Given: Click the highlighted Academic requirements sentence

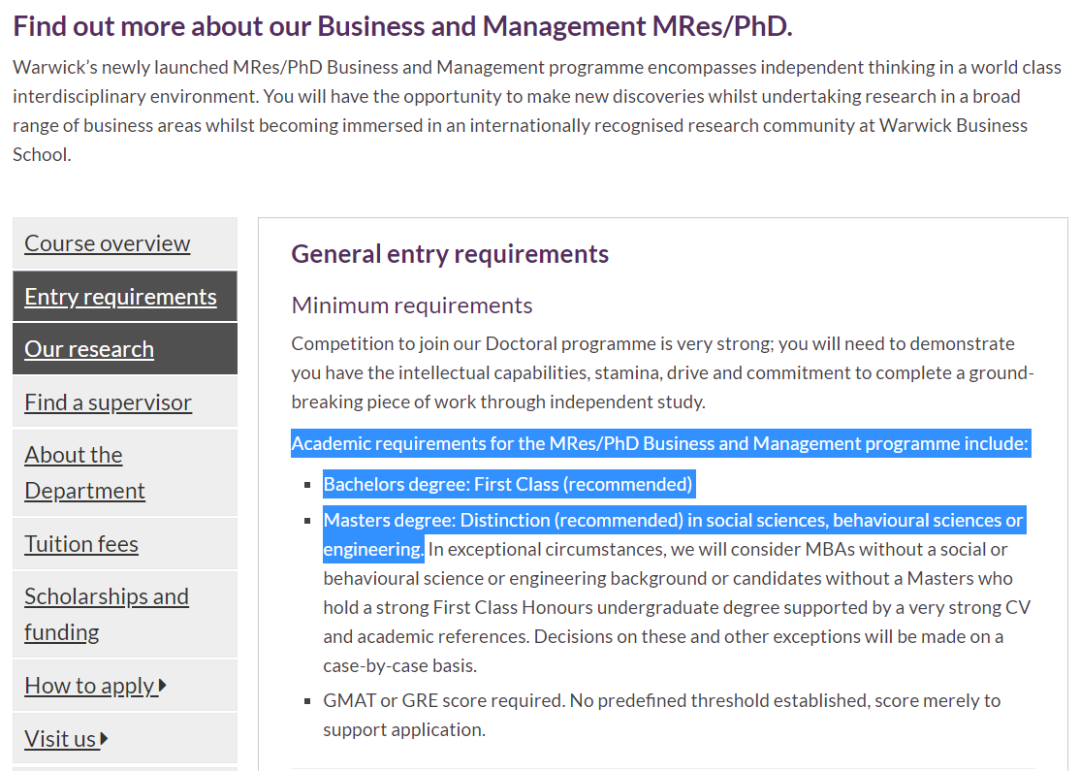Looking at the screenshot, I should 660,443.
